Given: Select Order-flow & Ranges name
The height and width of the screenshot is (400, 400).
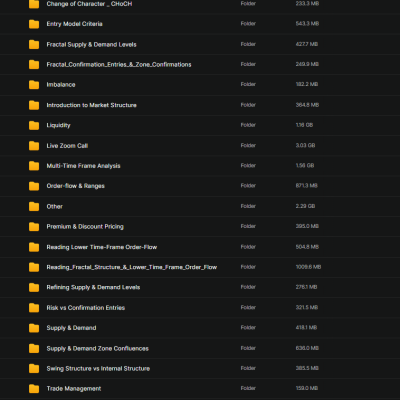Looking at the screenshot, I should point(75,186).
